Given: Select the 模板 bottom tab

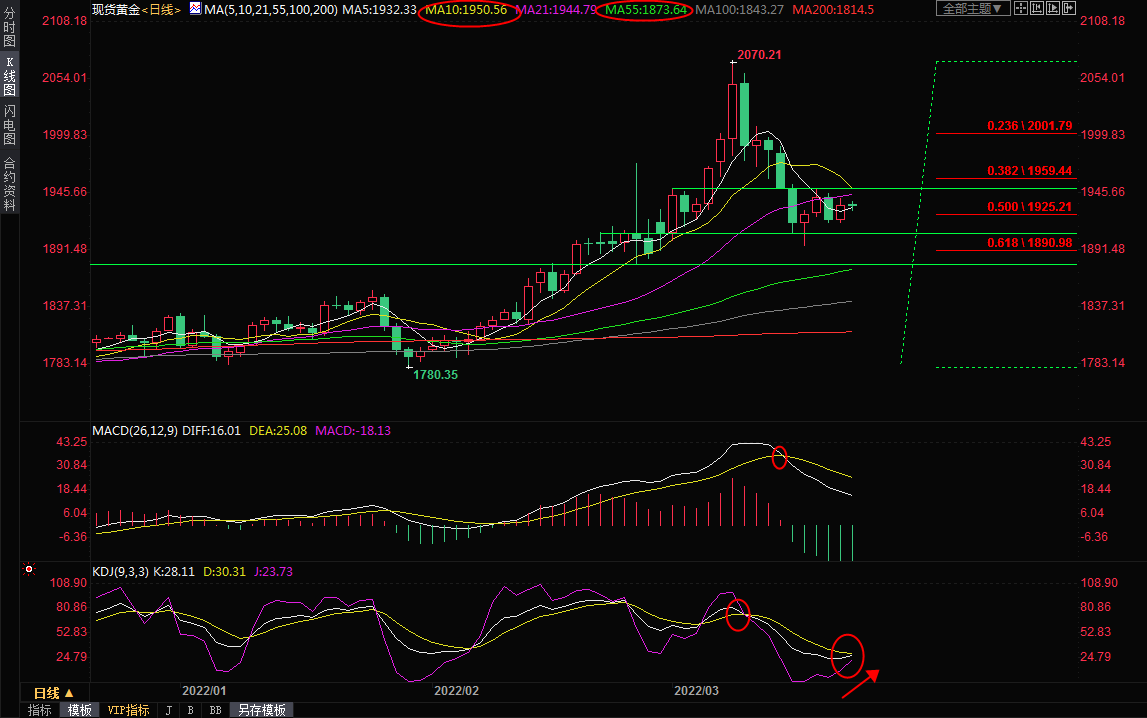Looking at the screenshot, I should (80, 710).
